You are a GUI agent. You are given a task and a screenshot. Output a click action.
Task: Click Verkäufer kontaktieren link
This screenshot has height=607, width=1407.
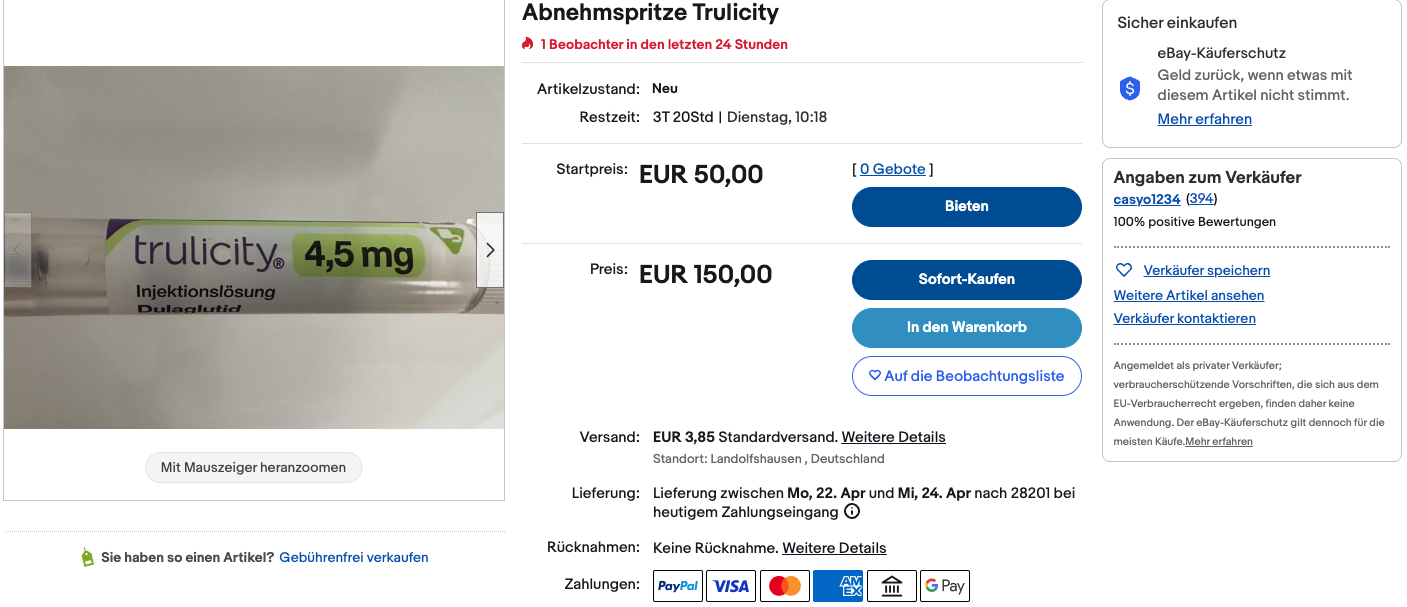[x=1185, y=318]
